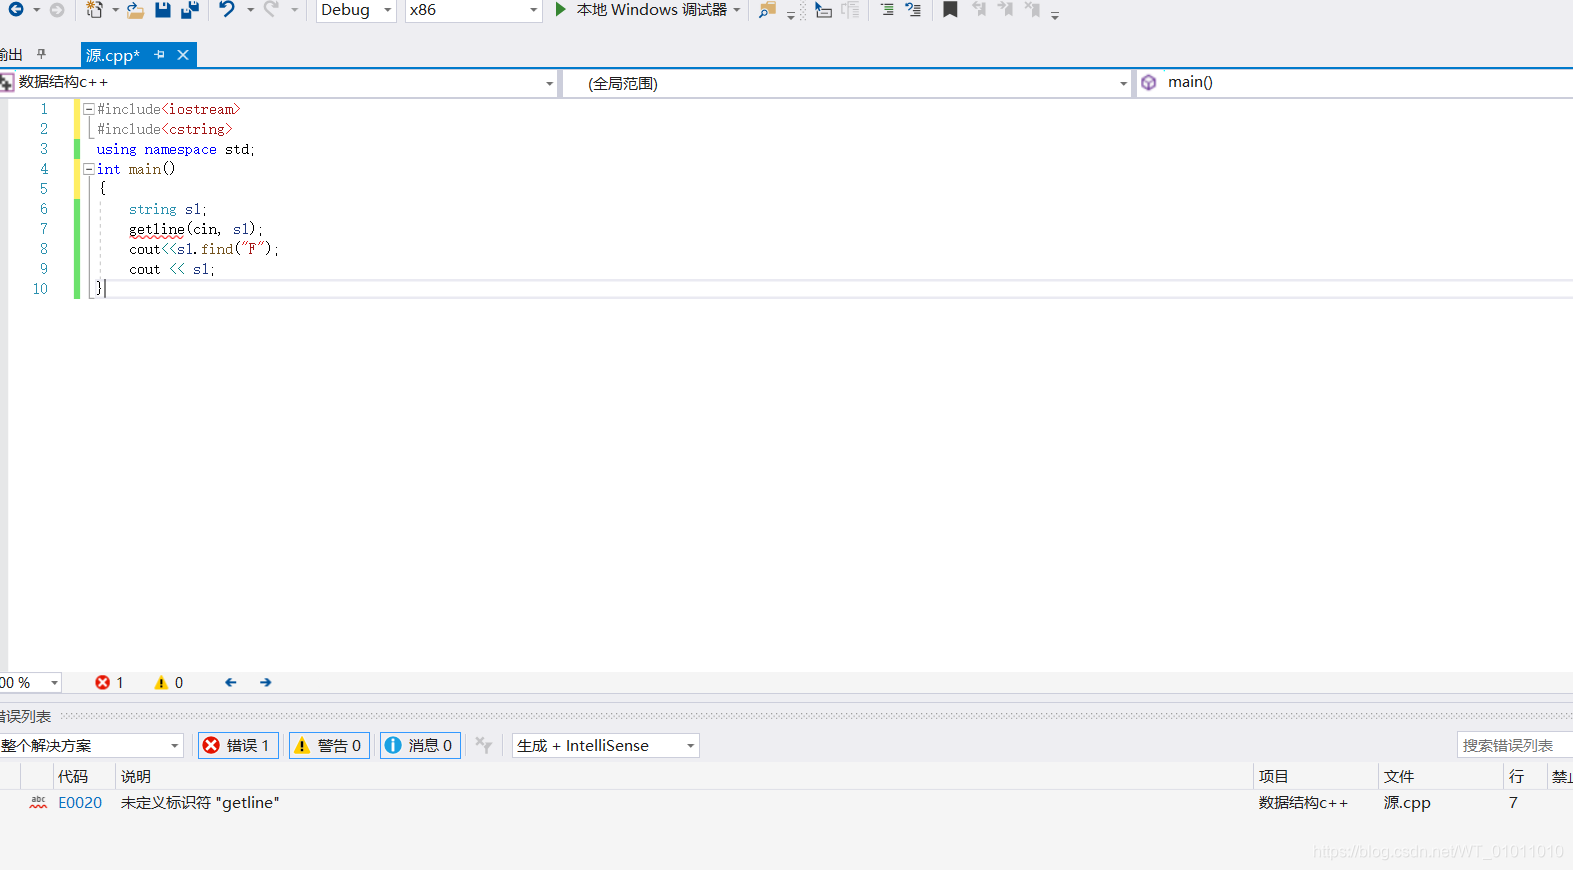
Task: Open the new project dropdown arrow
Action: [115, 10]
